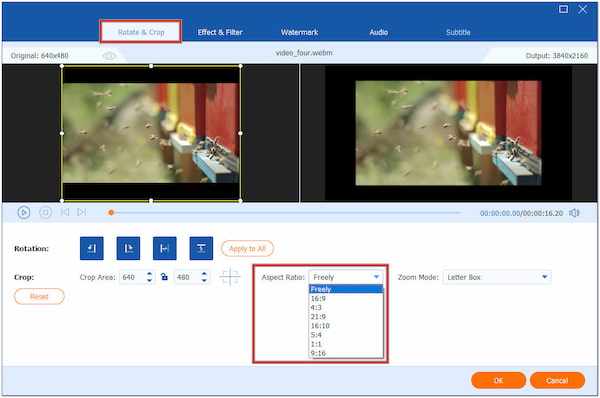Toggle original preview eye icon
Viewport: 600px width, 398px height.
click(109, 56)
